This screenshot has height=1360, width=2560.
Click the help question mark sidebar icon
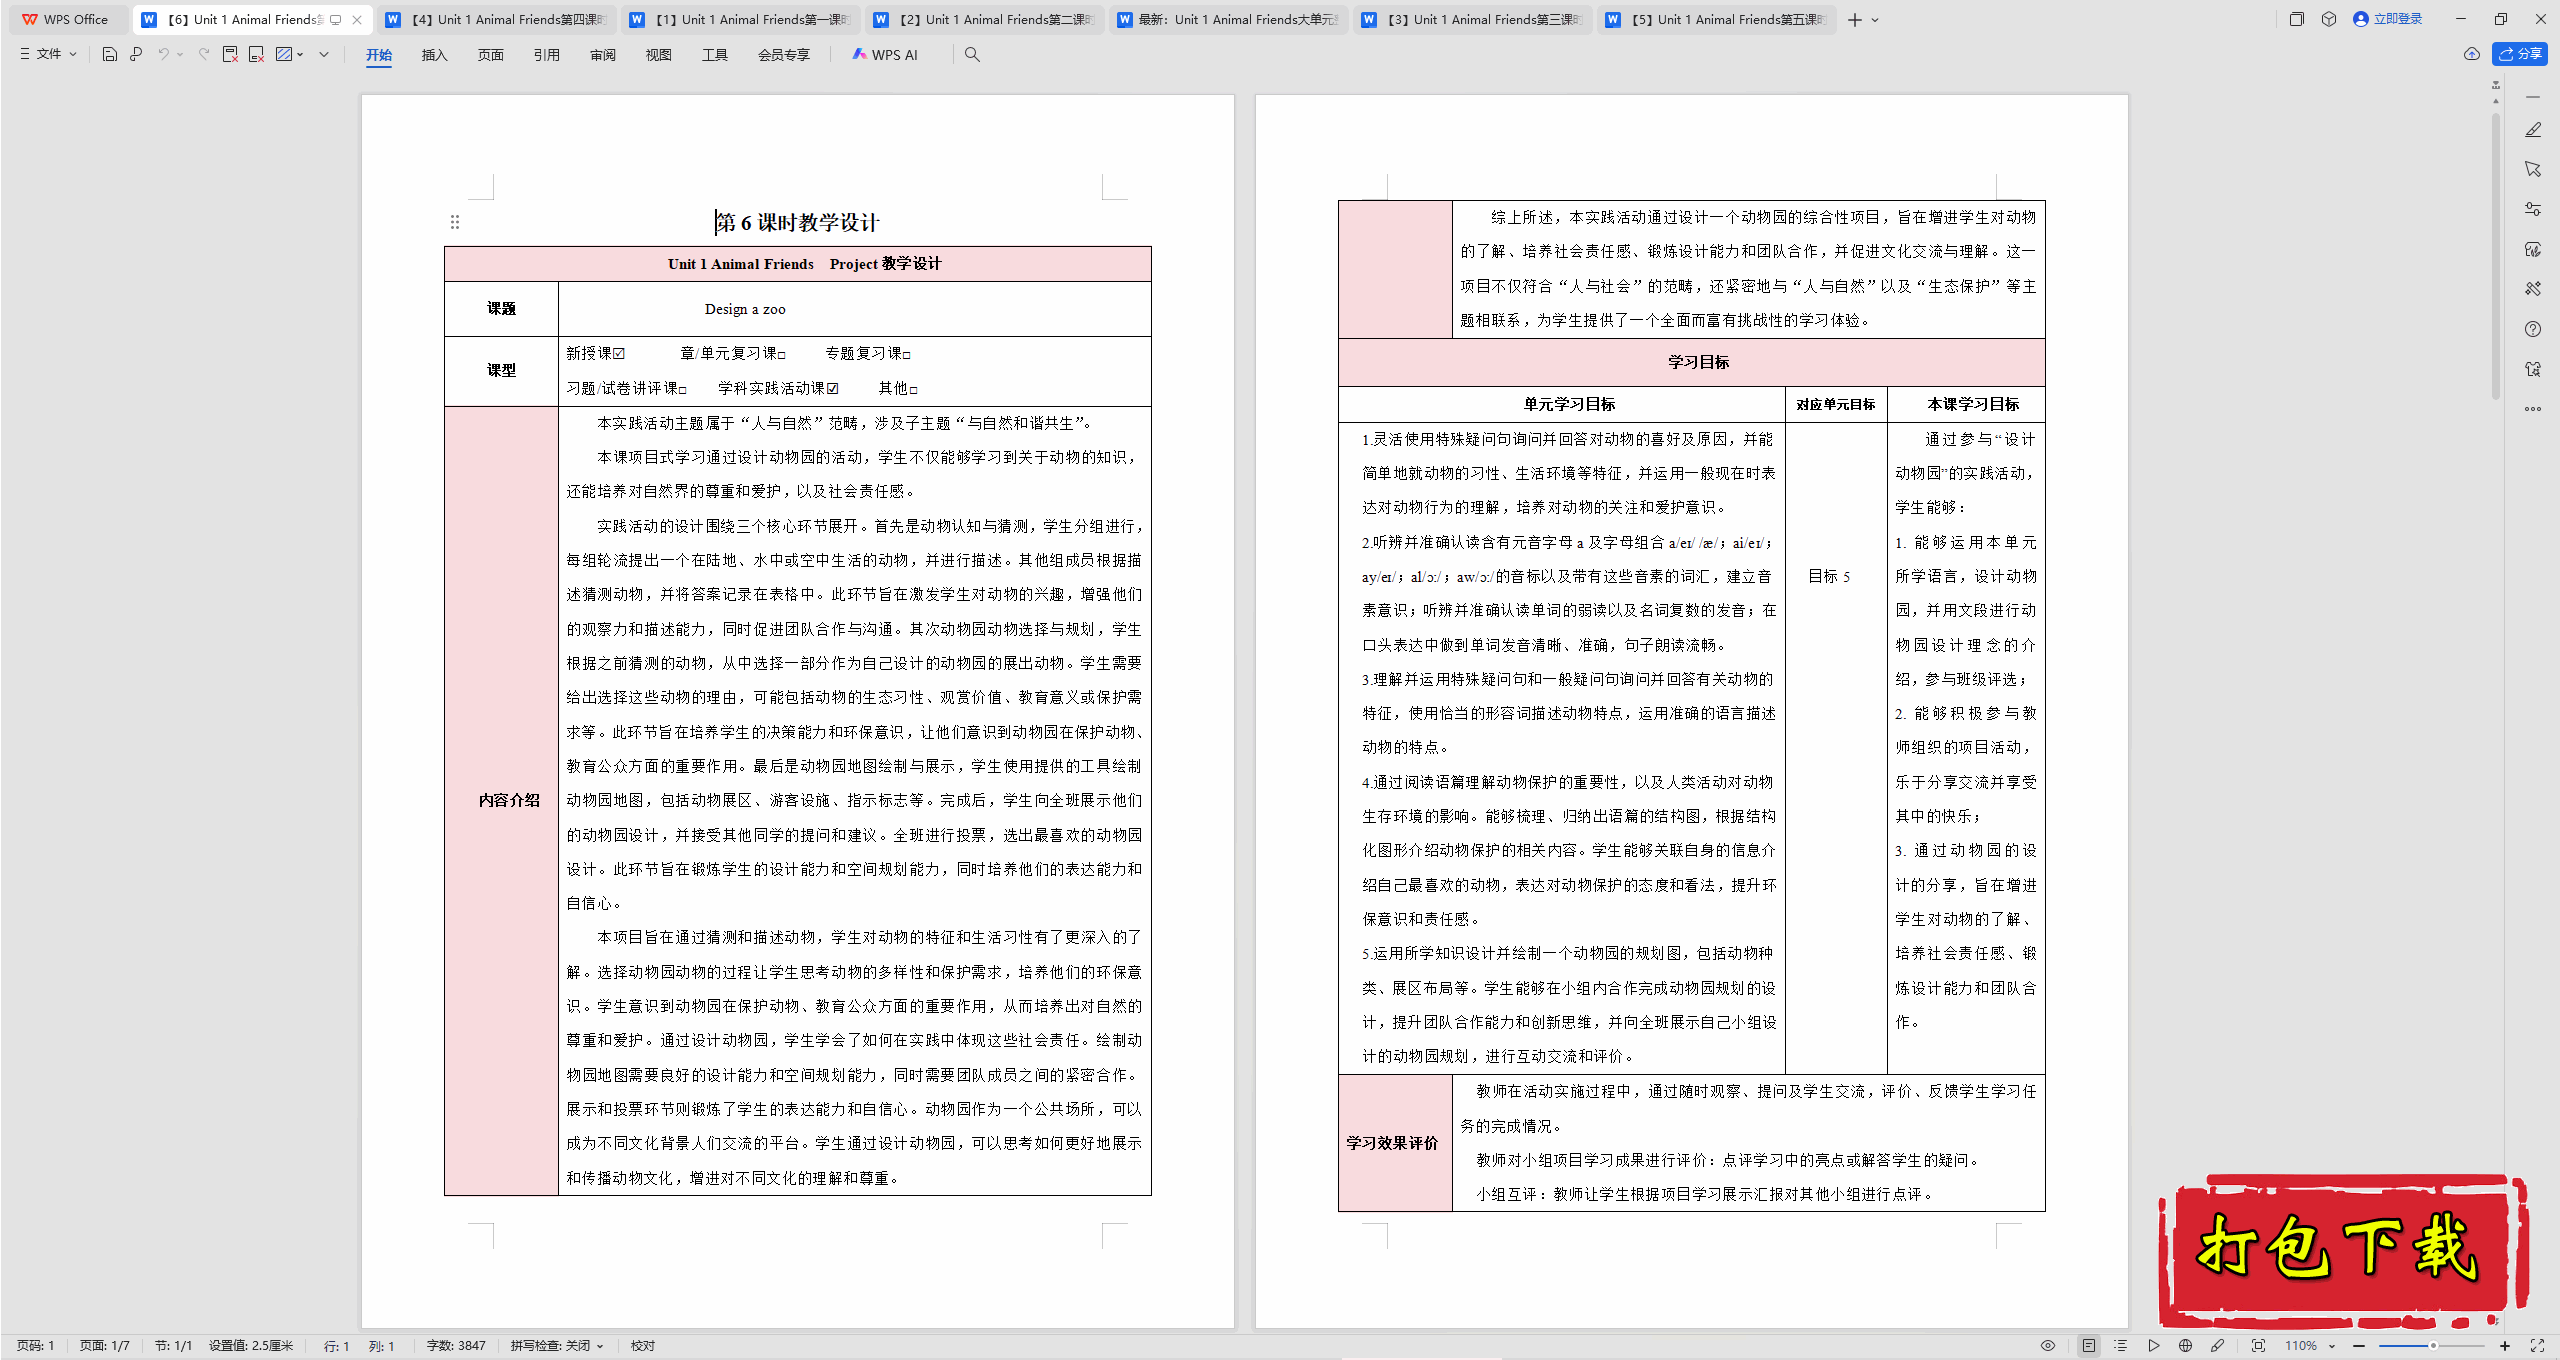2533,329
